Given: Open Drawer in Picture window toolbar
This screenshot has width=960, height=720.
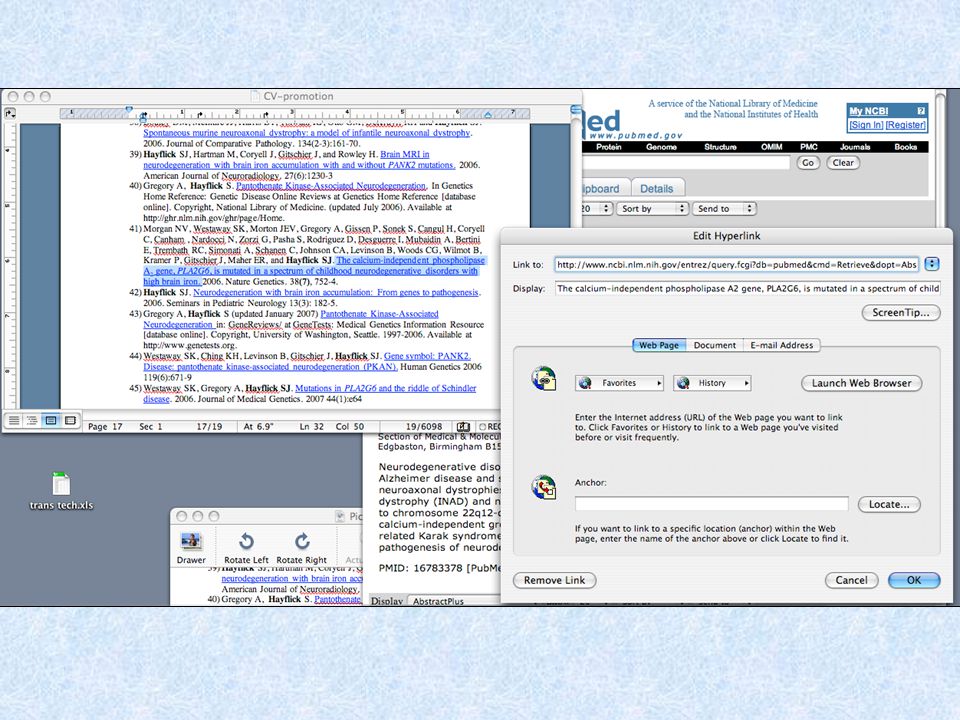Looking at the screenshot, I should click(191, 547).
